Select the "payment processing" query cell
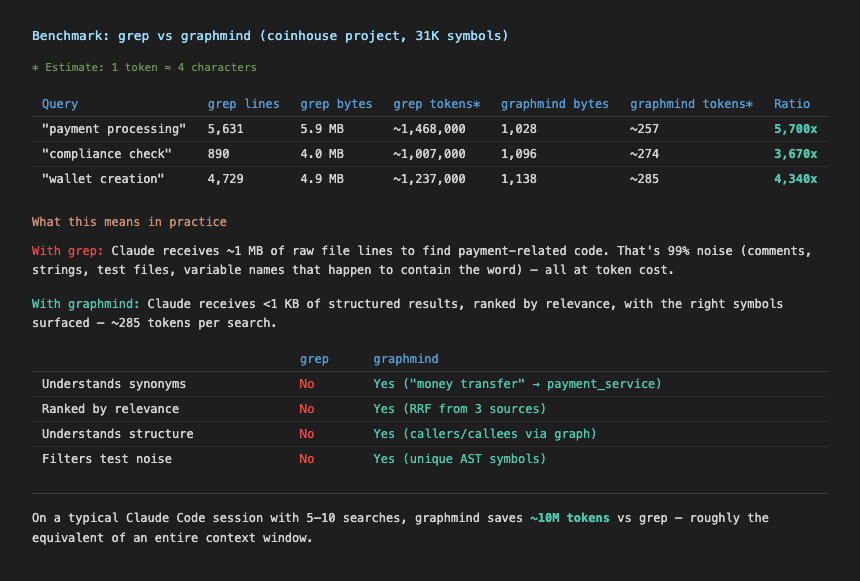The image size is (860, 581). pyautogui.click(x=114, y=129)
